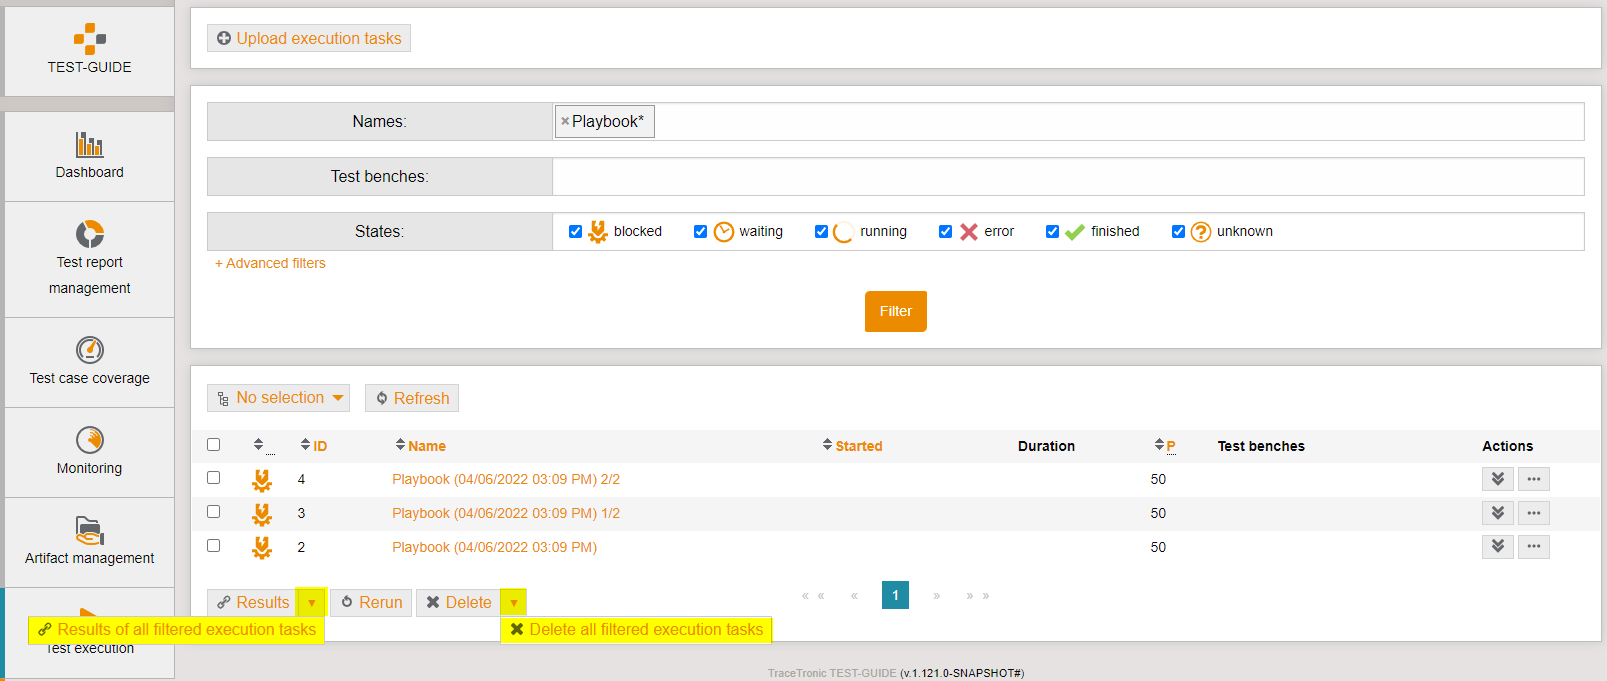Choose Results of all filtered execution tasks
Screen dimensions: 1607x681
click(176, 630)
